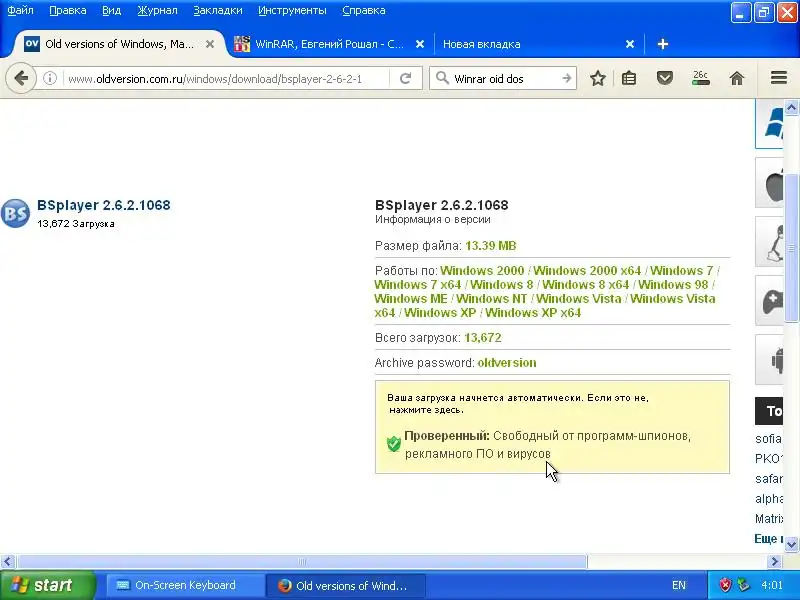
Task: Open the Games gamepad sidebar icon
Action: (769, 301)
